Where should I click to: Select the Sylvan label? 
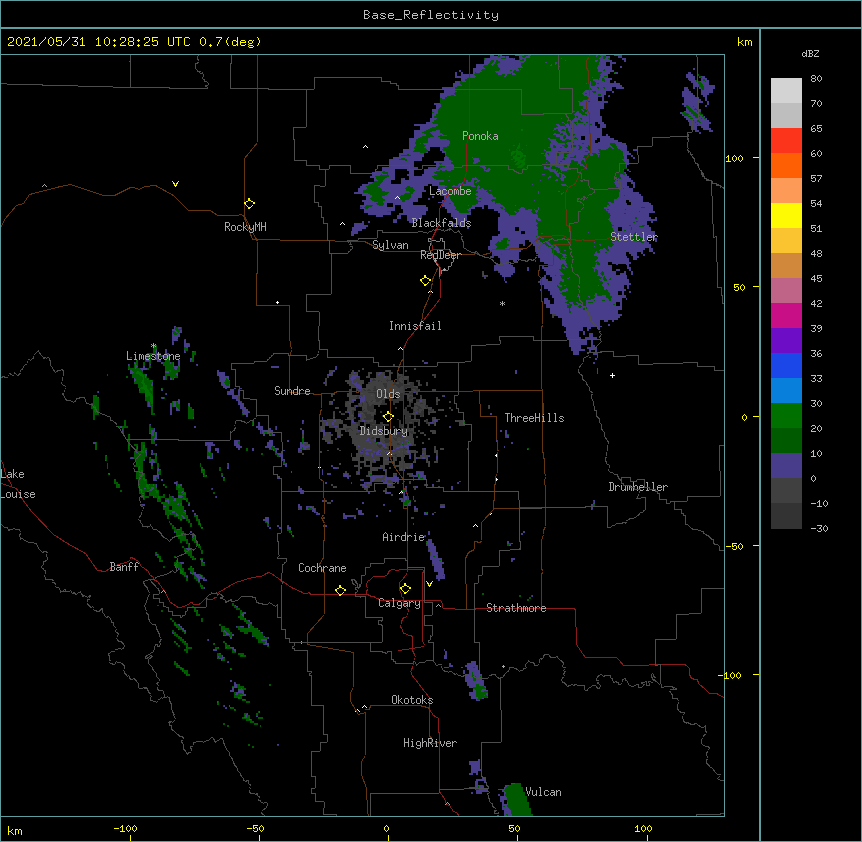point(390,245)
